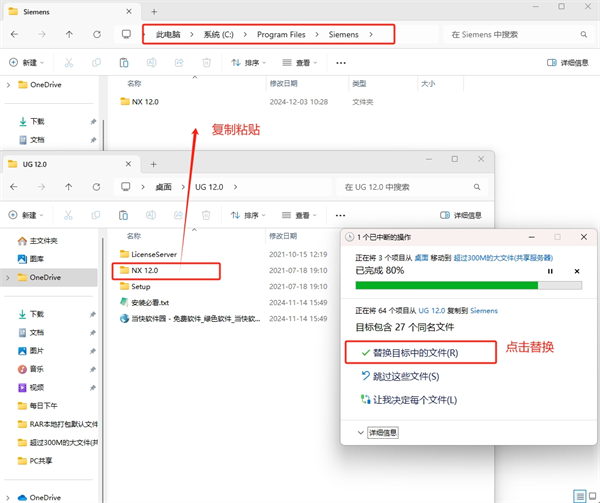
Task: Expand 详细信息 in the copy dialog
Action: pyautogui.click(x=378, y=432)
